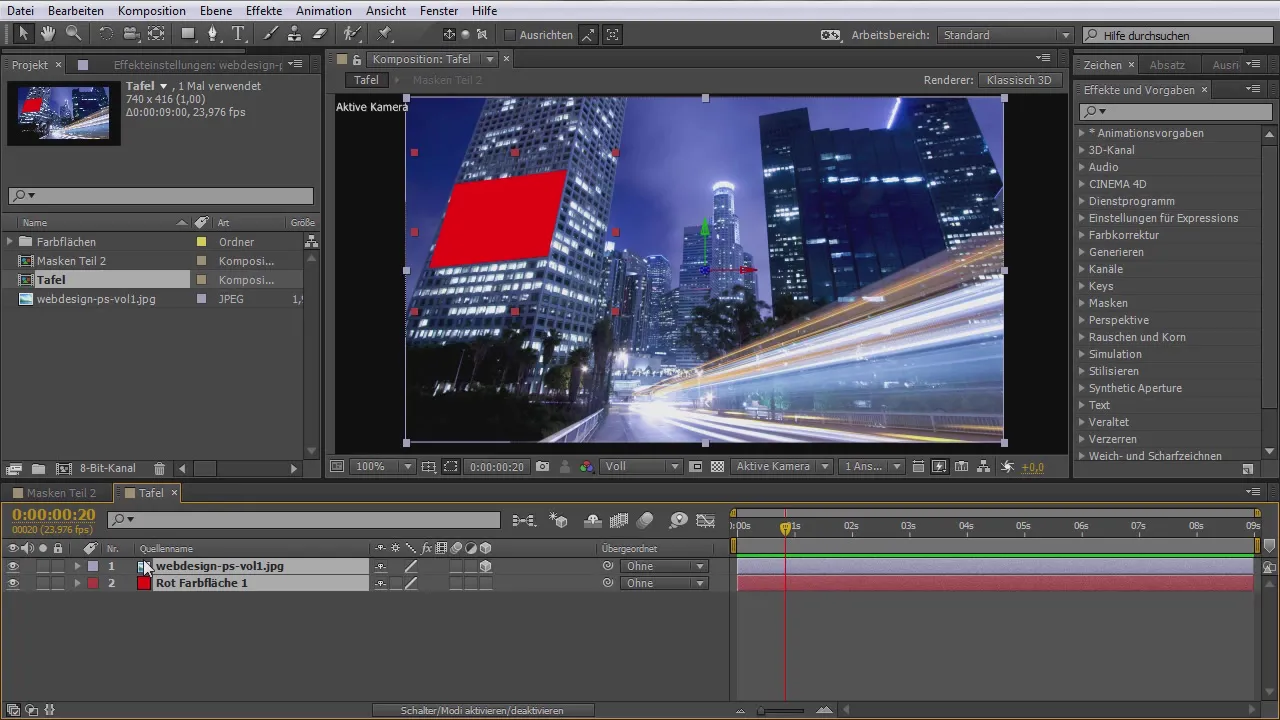Hide the webdesign-ps-vol1.jpg layer

(x=13, y=566)
